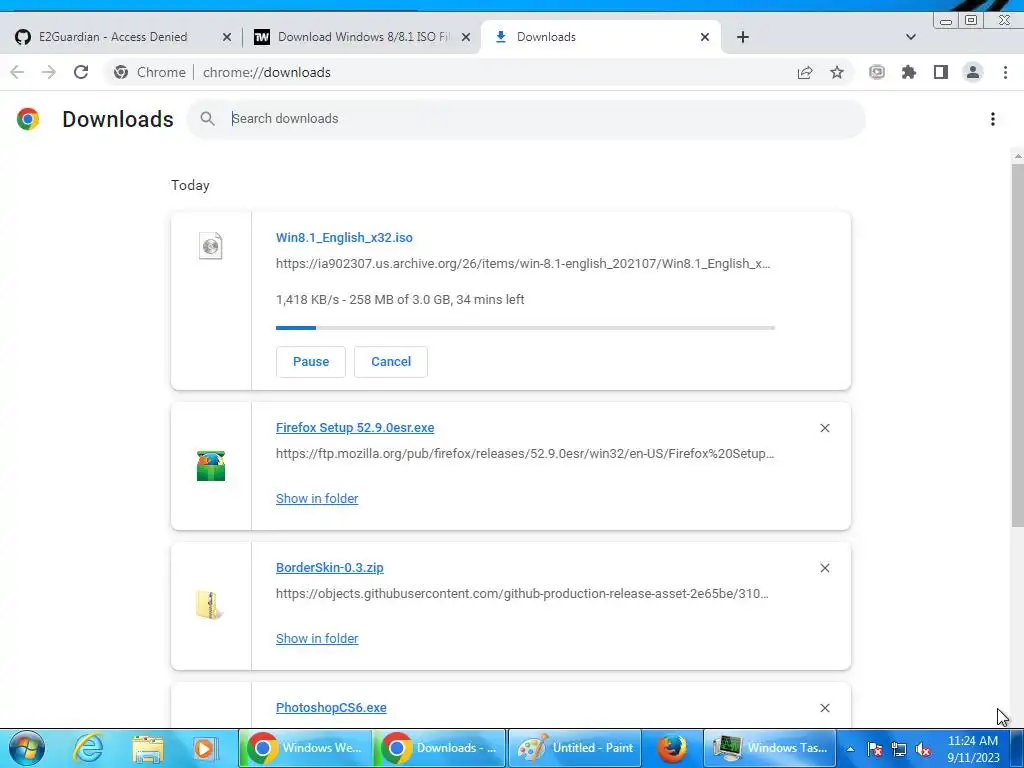Click the ISO download progress bar

pos(525,328)
